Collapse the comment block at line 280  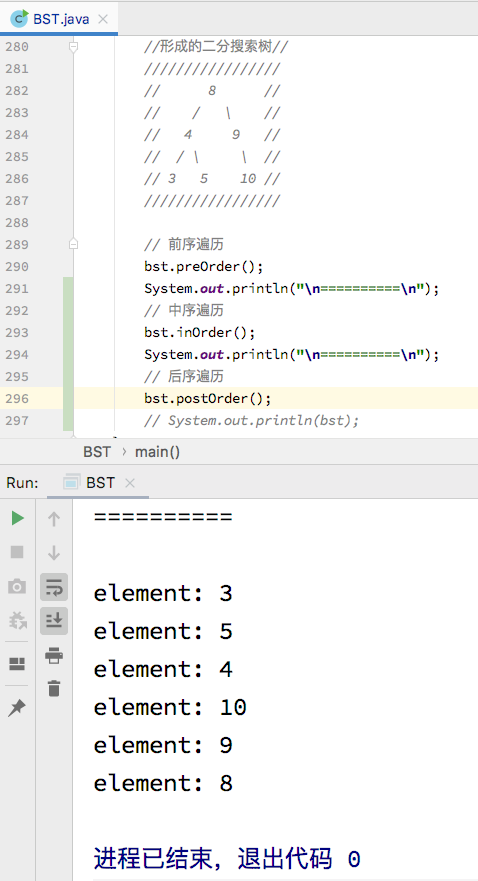click(x=73, y=47)
